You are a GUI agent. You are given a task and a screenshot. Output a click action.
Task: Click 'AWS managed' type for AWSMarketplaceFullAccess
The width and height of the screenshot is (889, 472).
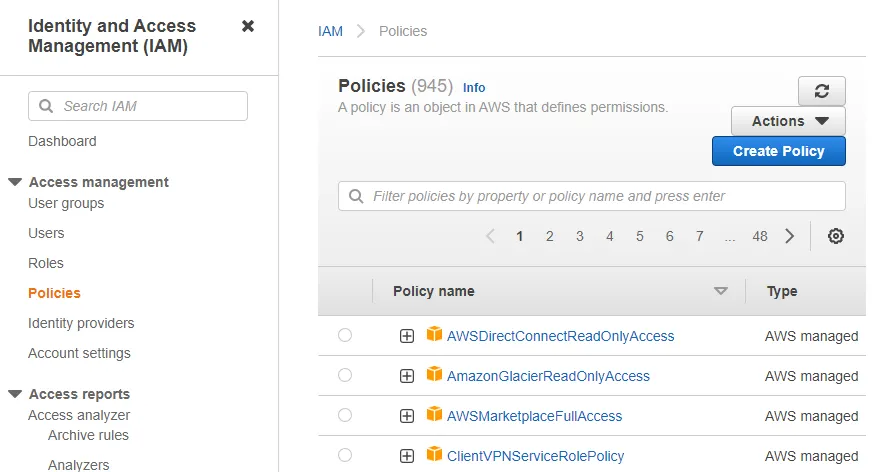point(811,416)
